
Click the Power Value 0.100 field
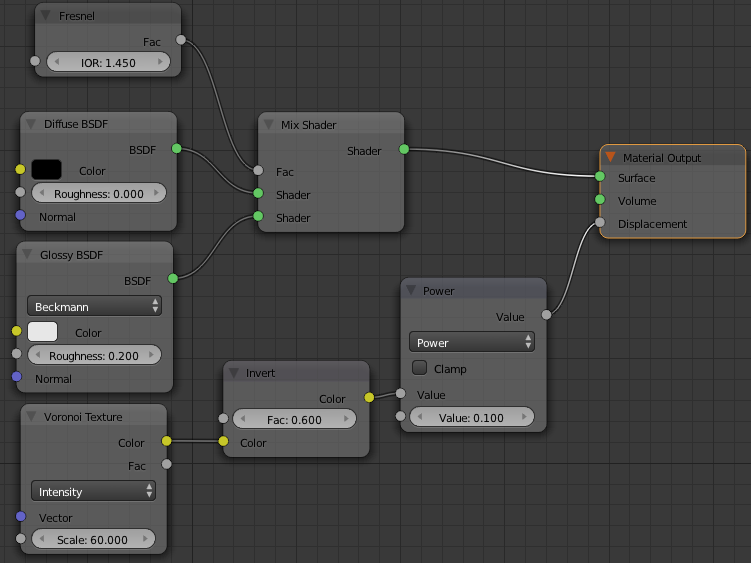[472, 417]
